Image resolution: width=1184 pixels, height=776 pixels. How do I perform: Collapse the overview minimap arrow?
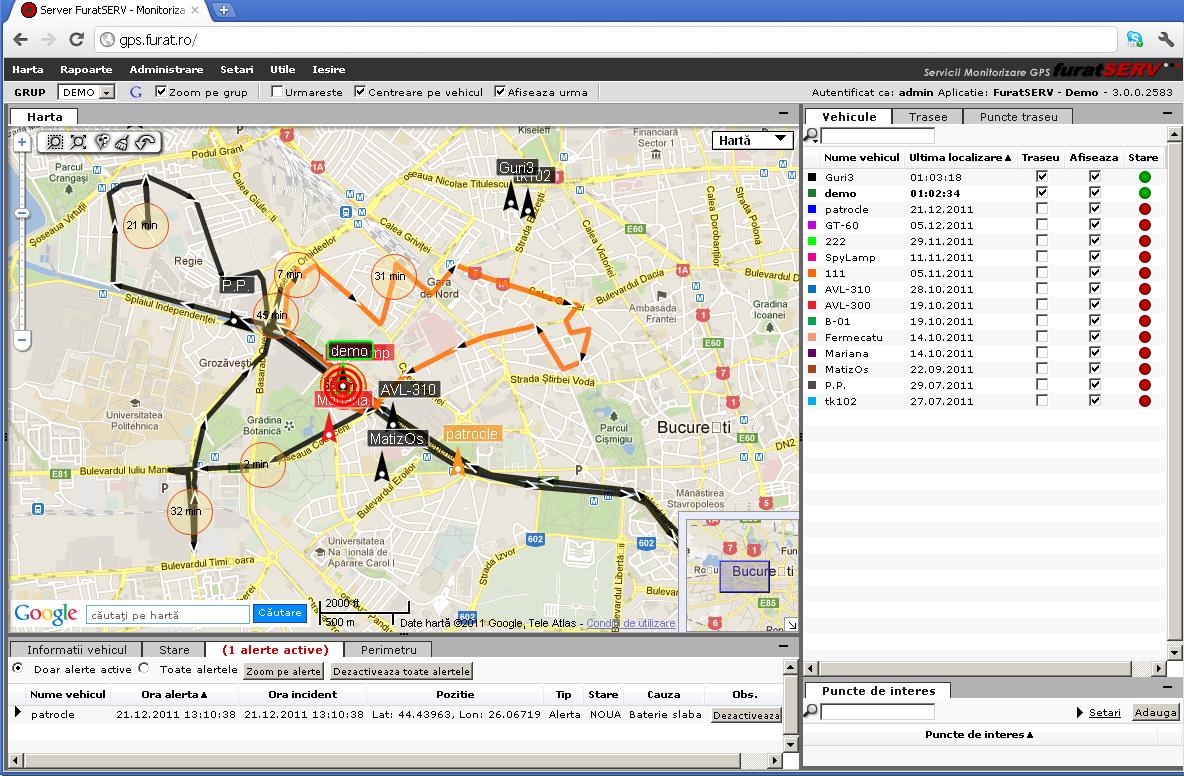point(791,625)
